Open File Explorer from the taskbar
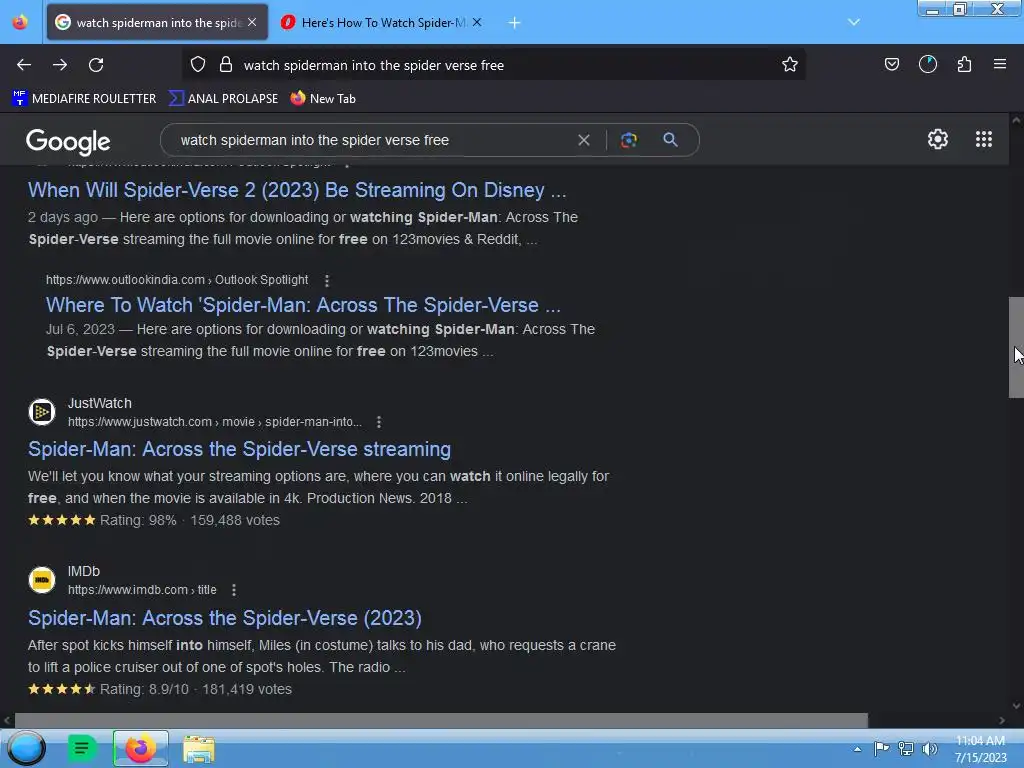The width and height of the screenshot is (1024, 768). (x=199, y=748)
